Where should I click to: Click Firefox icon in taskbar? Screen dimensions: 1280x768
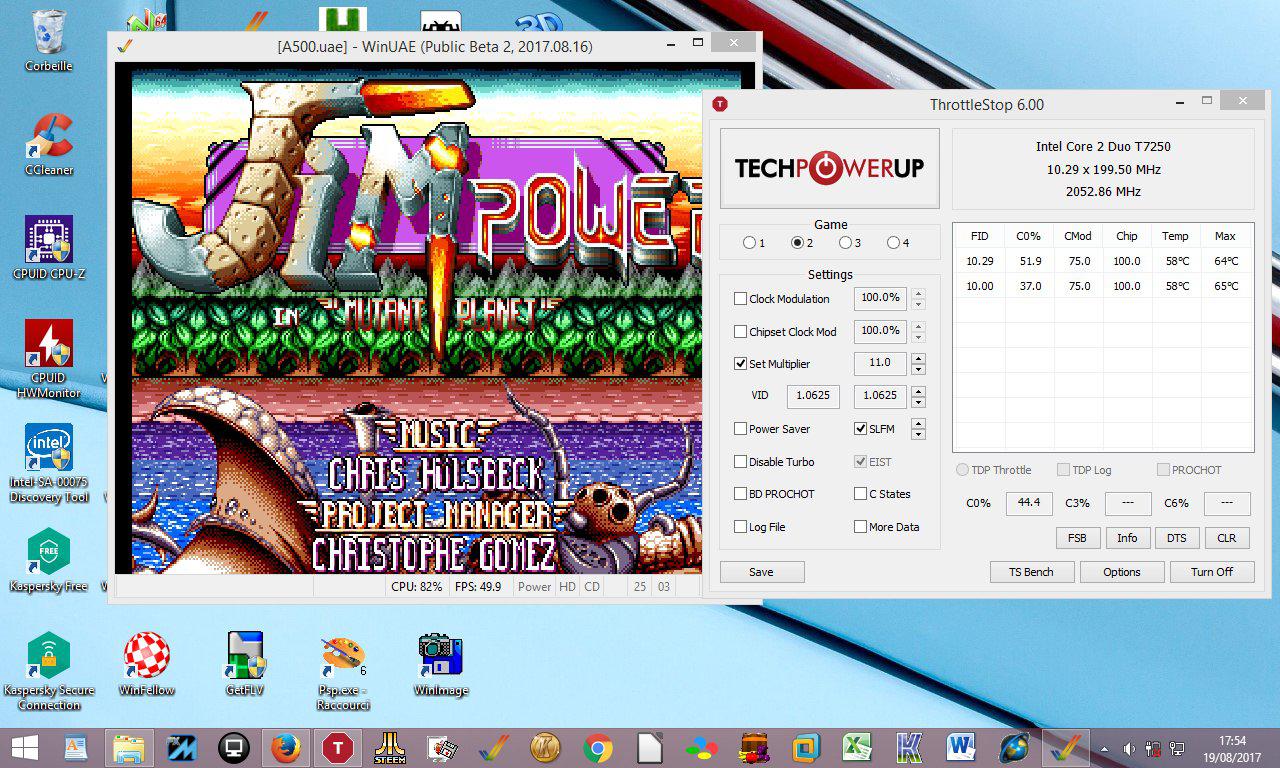click(285, 748)
